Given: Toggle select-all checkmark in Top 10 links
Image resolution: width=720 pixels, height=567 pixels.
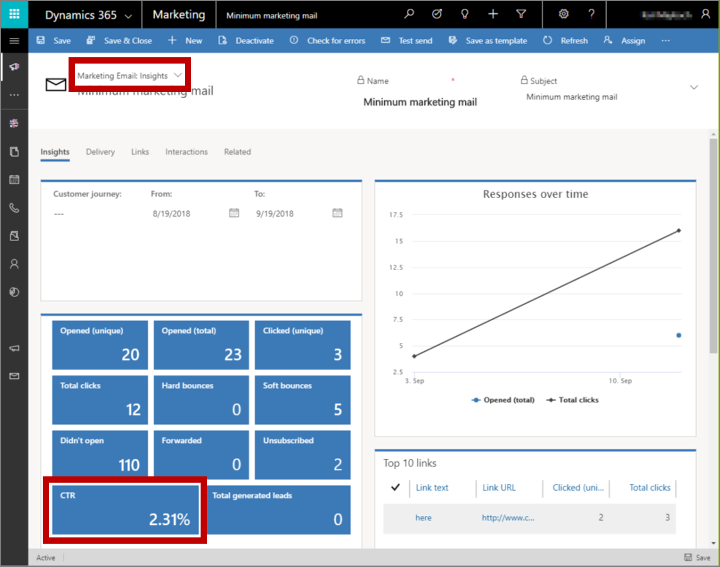Looking at the screenshot, I should point(395,487).
